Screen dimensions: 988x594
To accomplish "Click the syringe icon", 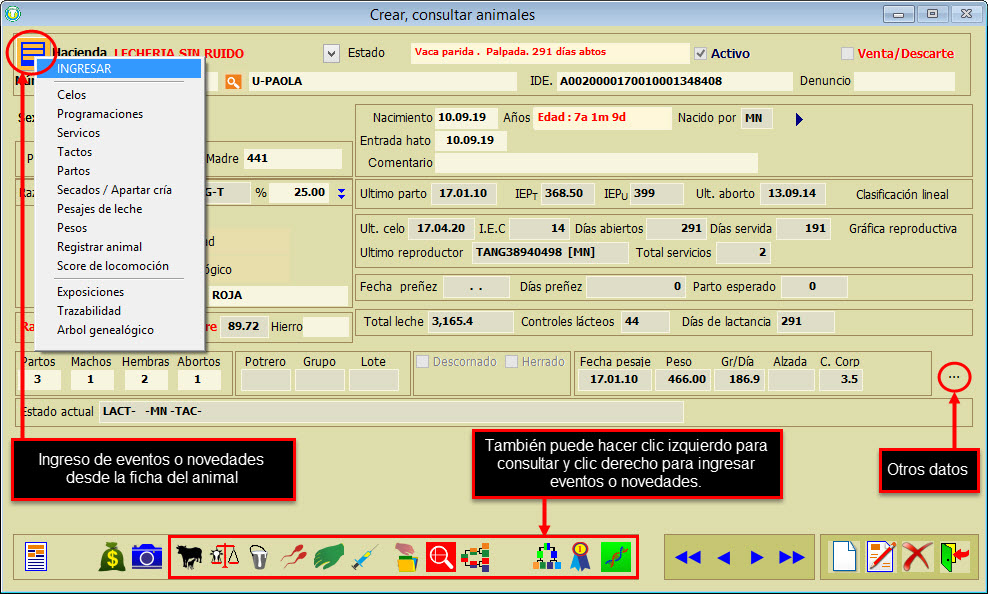I will (x=365, y=556).
